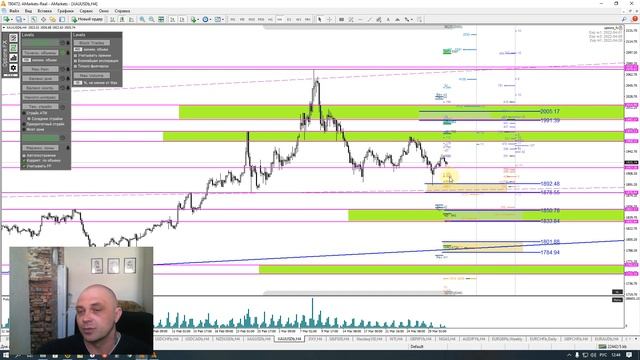Open the Navigator panel icon
Viewport: 640px width, 360px height.
[x=53, y=19]
